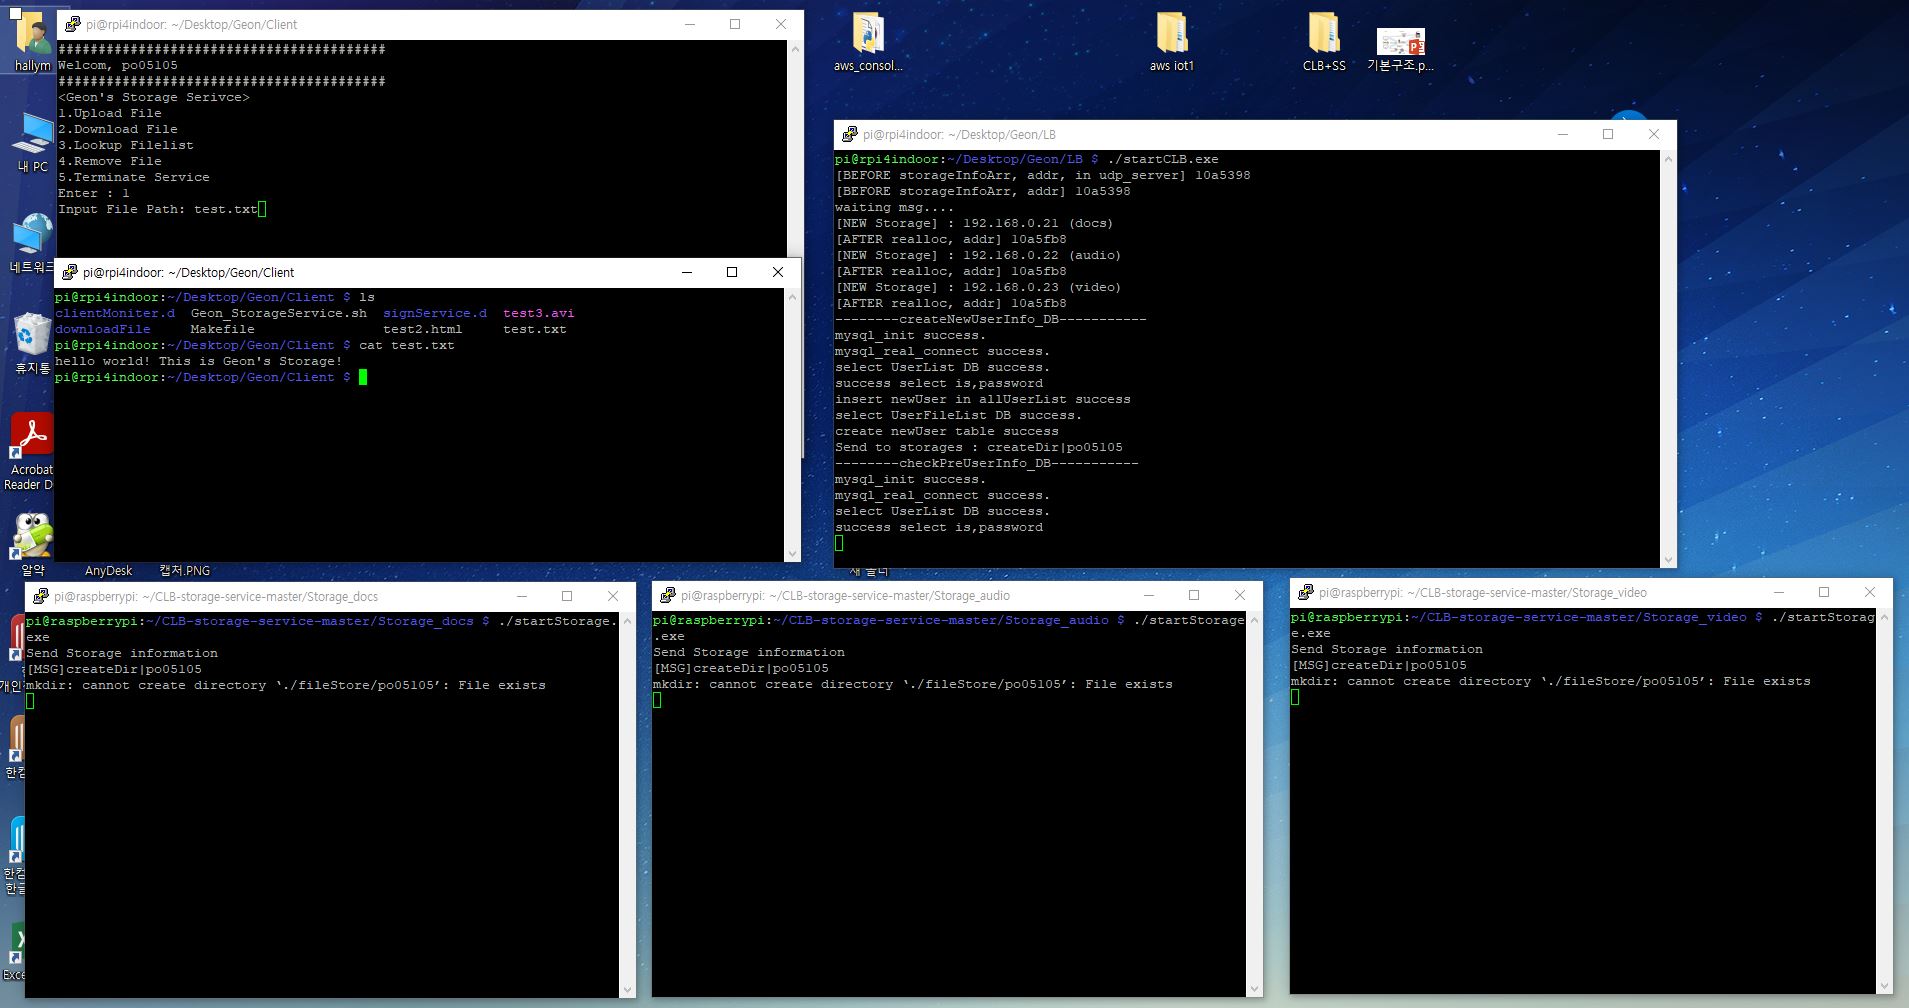Click PuTTY icon in top Geon/Client window title
This screenshot has height=1008, width=1909.
point(72,24)
